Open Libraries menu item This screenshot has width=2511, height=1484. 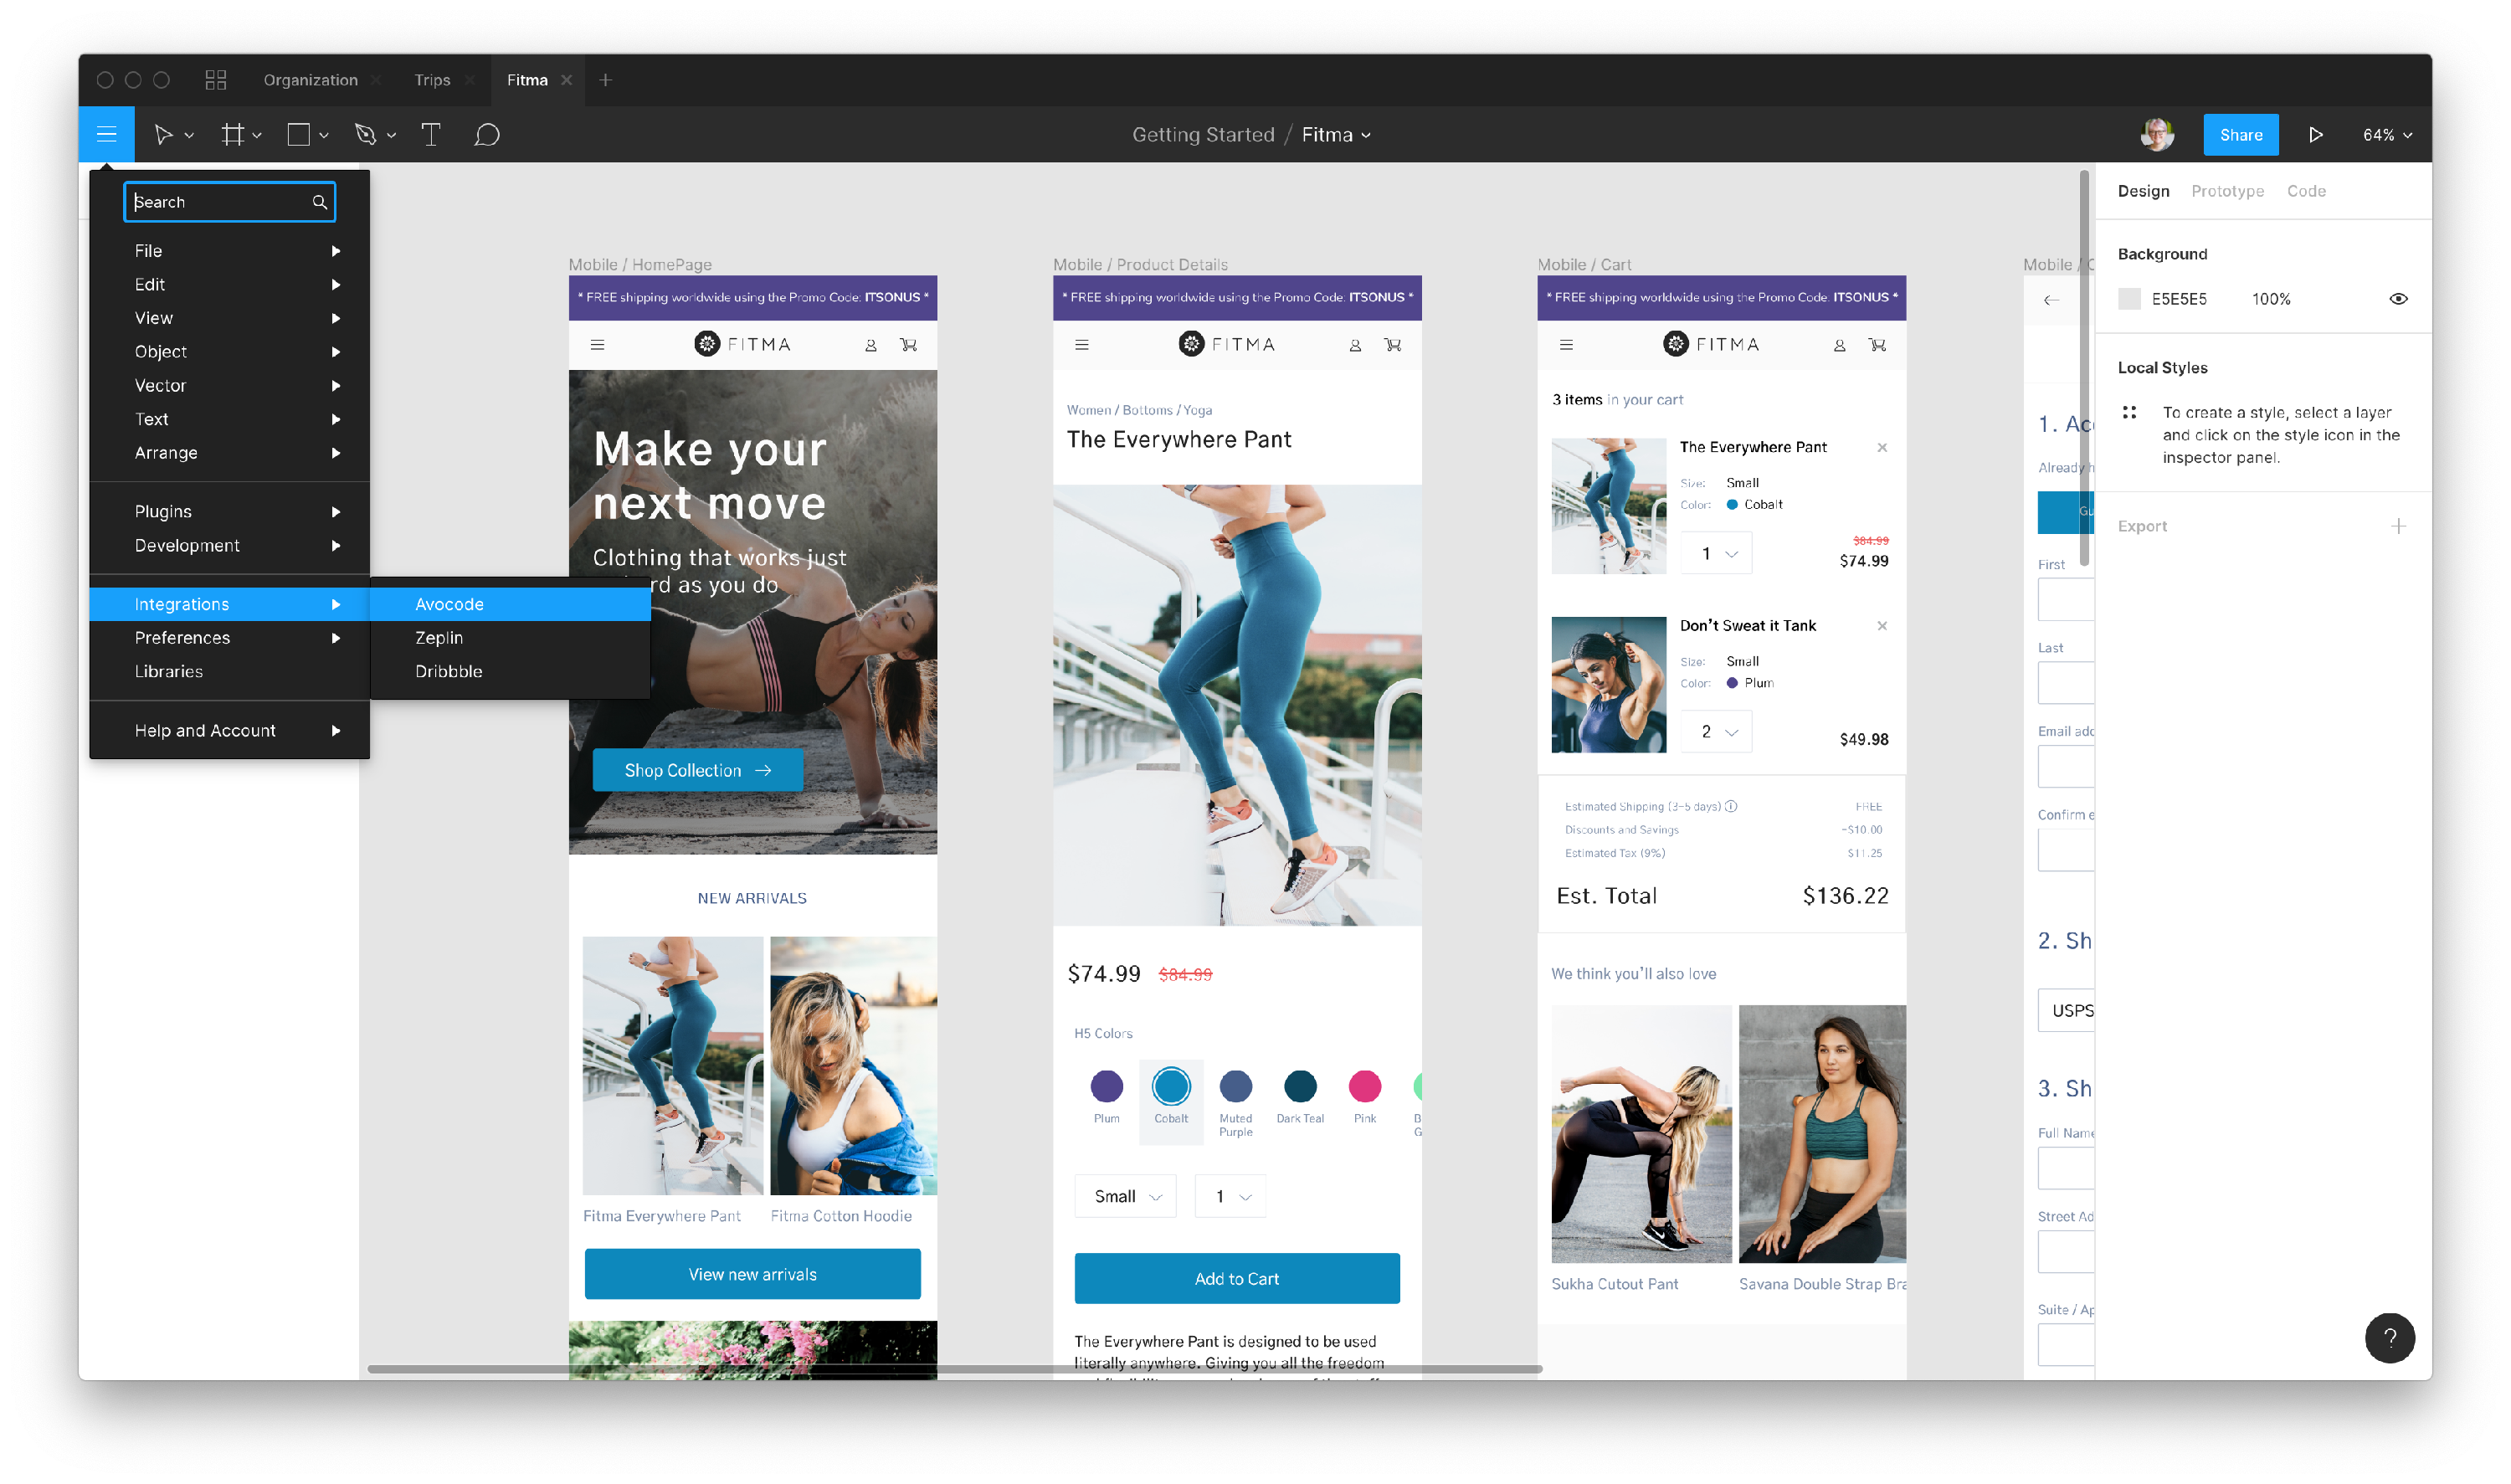tap(230, 671)
